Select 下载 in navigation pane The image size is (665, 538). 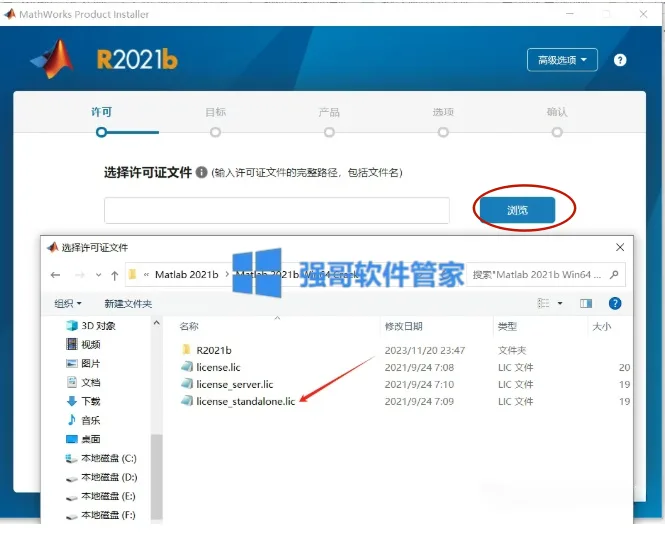84,401
